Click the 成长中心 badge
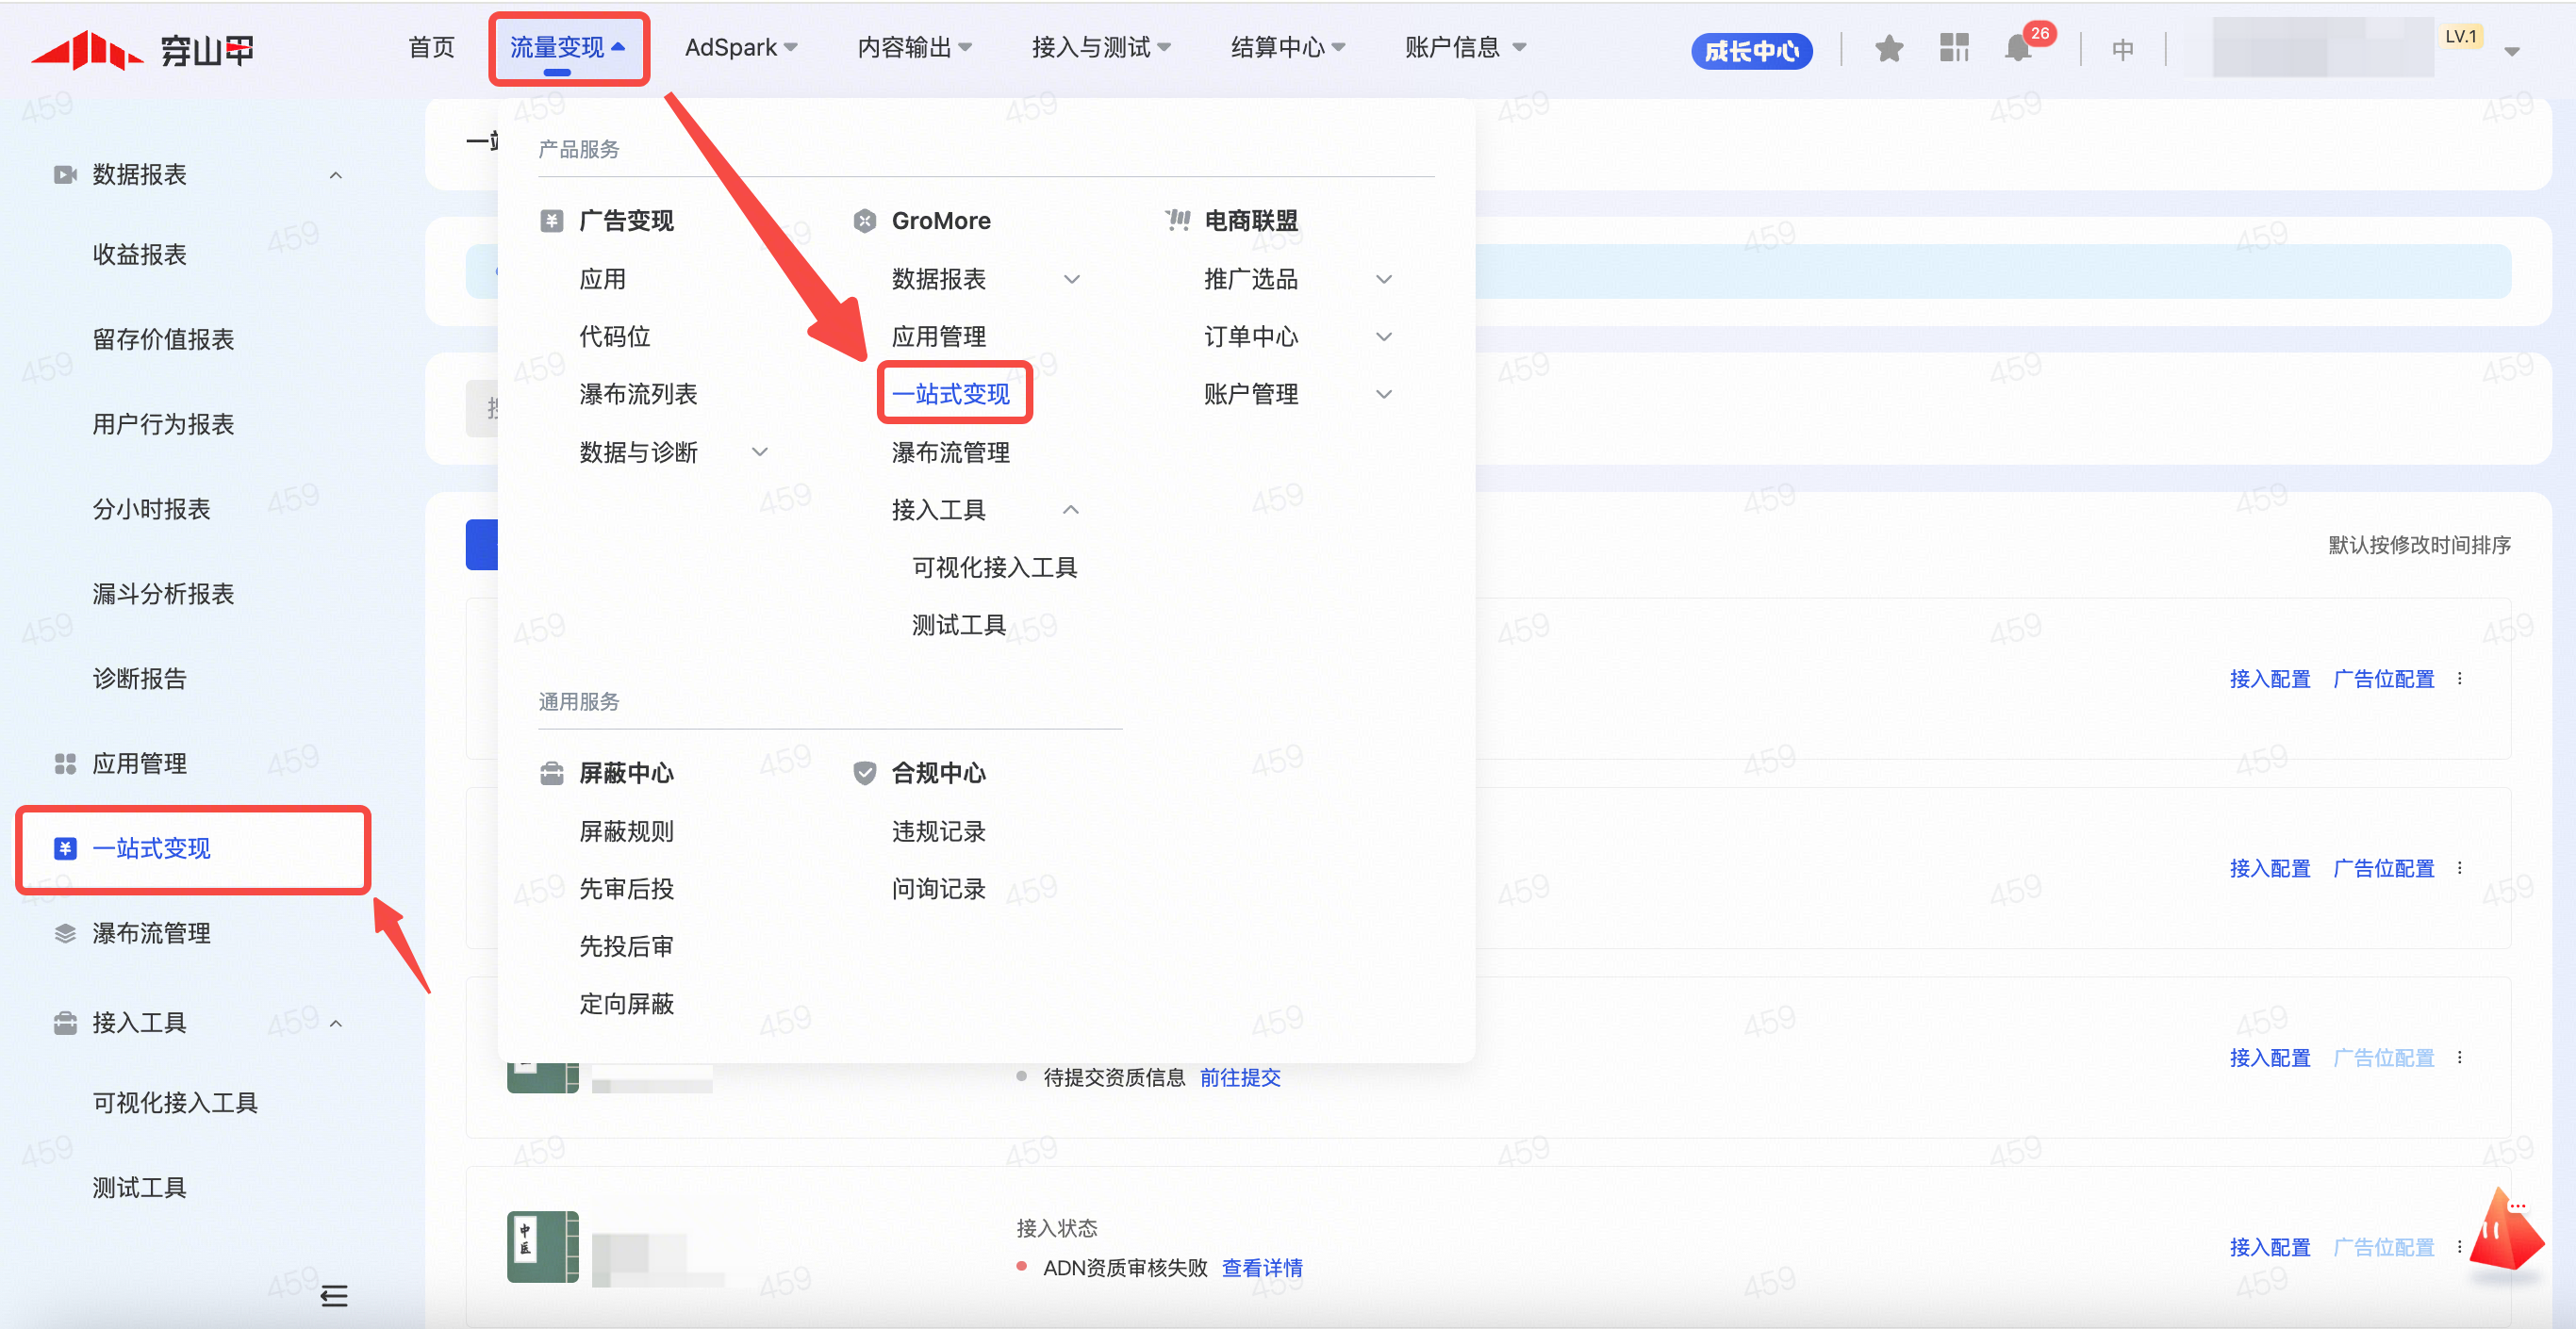The height and width of the screenshot is (1329, 2576). [x=1751, y=50]
